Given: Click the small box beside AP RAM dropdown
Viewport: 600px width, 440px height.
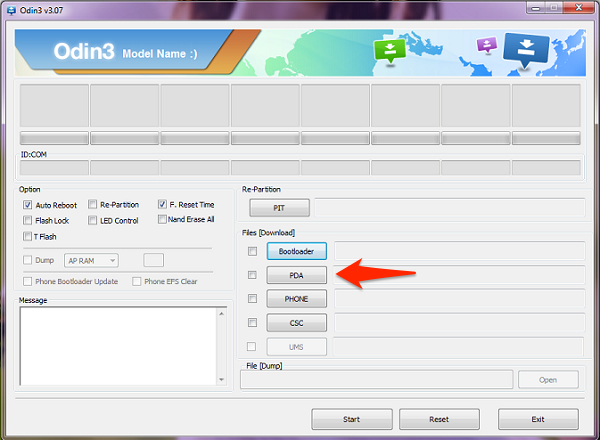Looking at the screenshot, I should 153,260.
